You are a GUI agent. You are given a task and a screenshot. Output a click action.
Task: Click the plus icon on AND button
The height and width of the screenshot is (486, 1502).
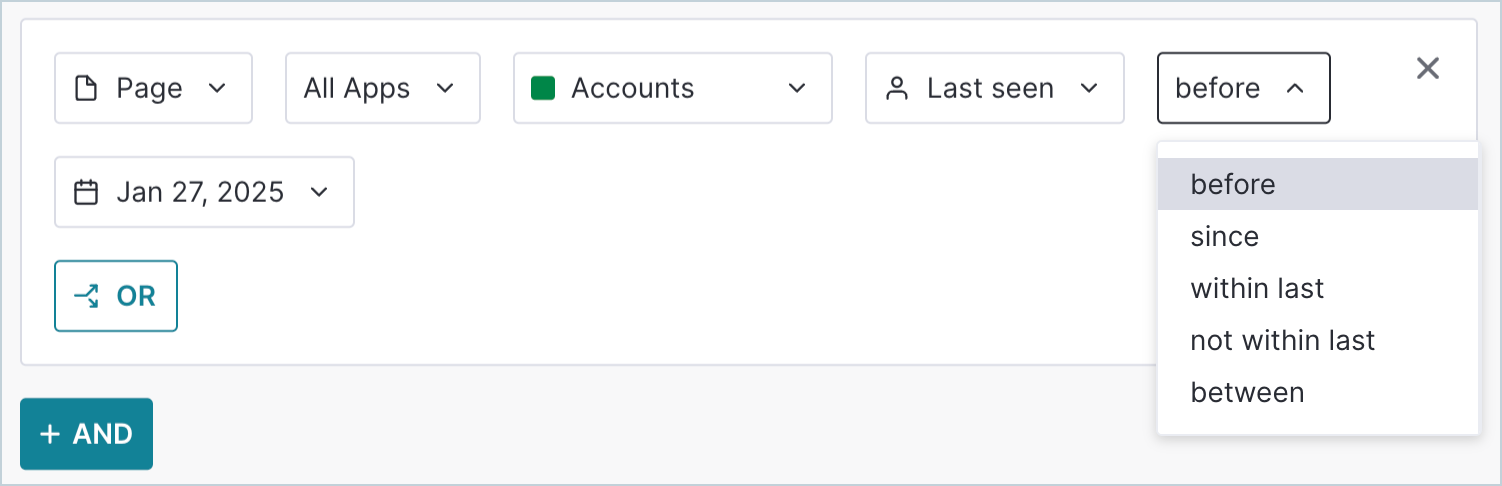50,434
